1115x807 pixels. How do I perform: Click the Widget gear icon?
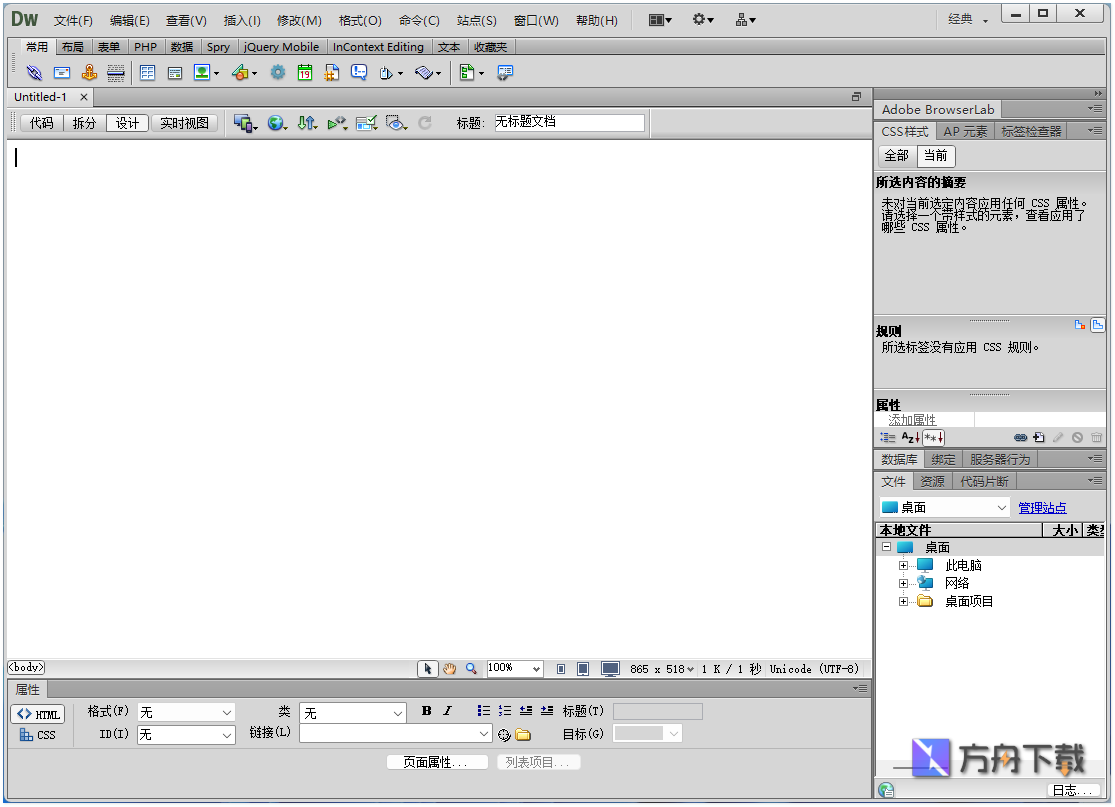coord(277,73)
